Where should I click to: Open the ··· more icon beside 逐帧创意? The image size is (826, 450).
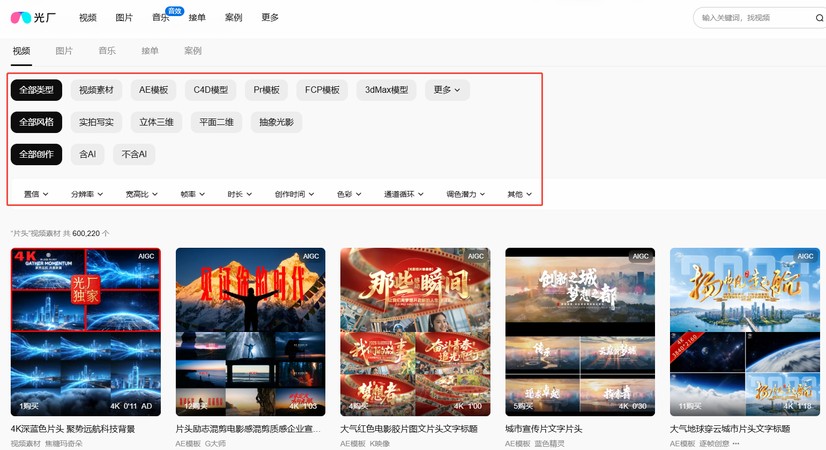coord(736,444)
